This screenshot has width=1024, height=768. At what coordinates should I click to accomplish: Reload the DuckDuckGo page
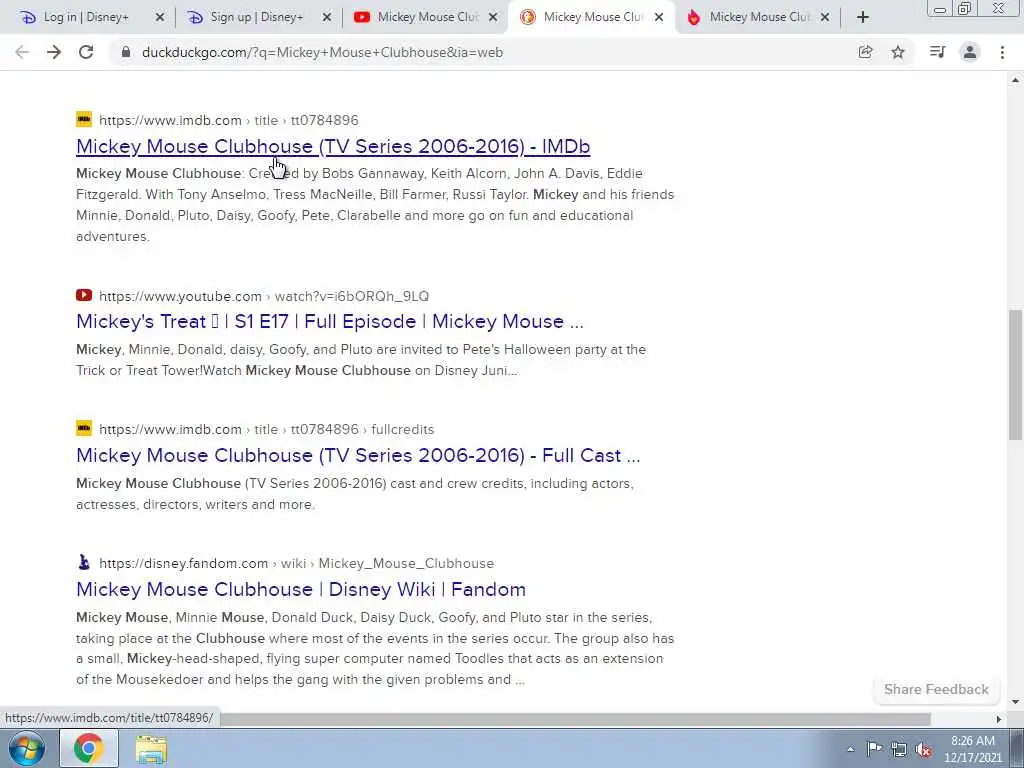tap(86, 52)
